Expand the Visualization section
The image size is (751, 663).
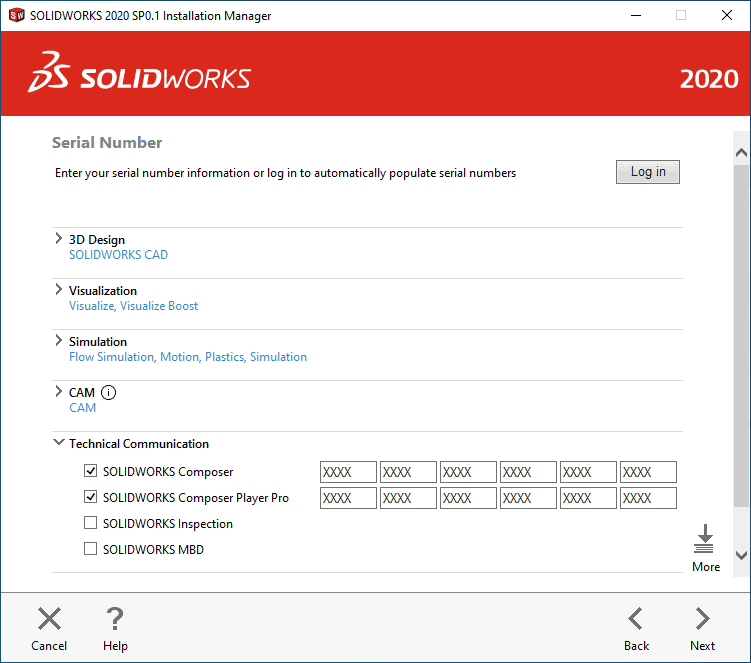(x=58, y=290)
